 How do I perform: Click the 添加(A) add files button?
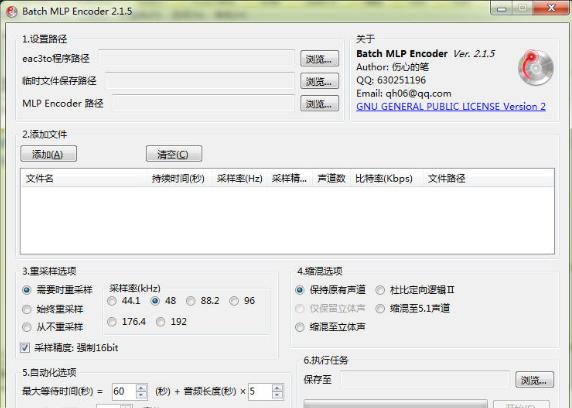point(49,154)
